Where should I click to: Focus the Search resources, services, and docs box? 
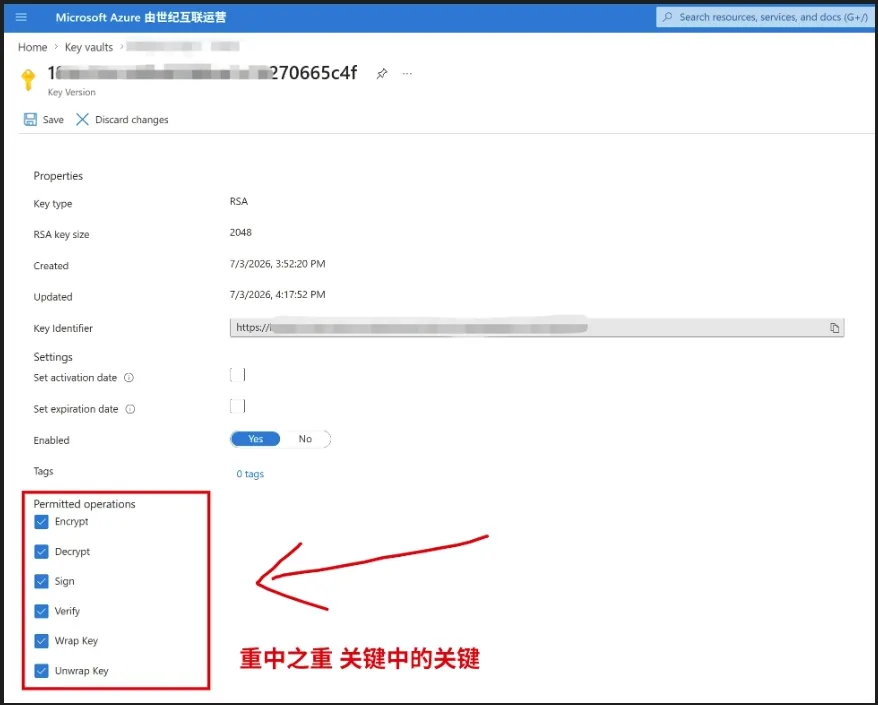click(767, 17)
